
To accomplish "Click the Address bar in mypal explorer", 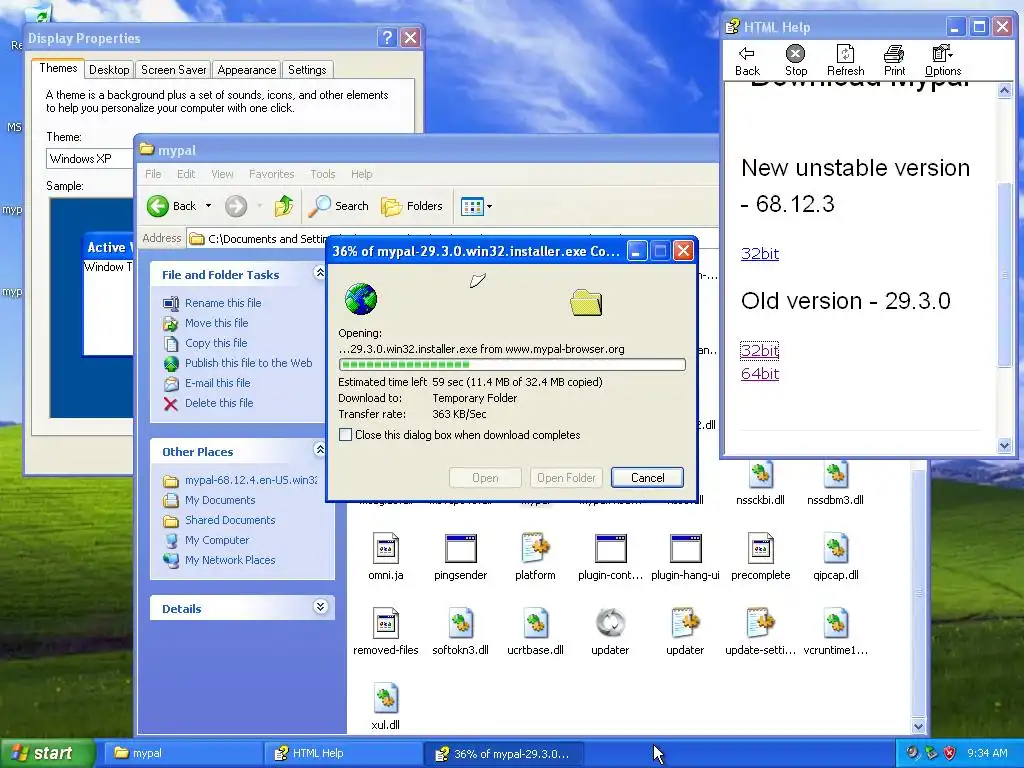I will (451, 239).
